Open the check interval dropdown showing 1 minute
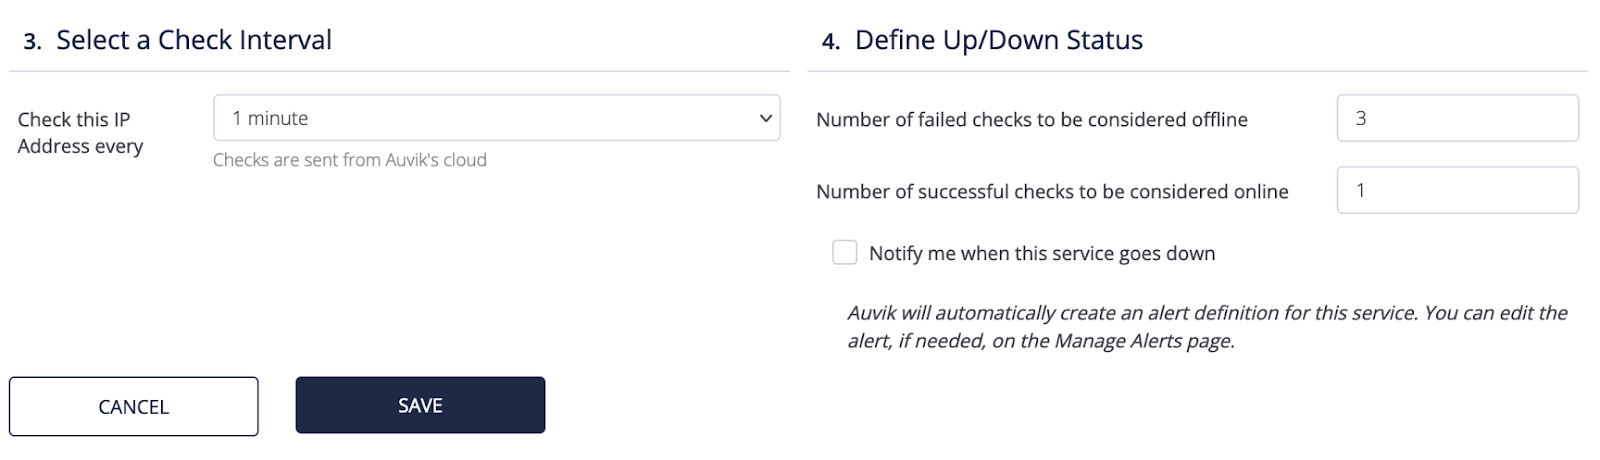The height and width of the screenshot is (460, 1600). 496,118
